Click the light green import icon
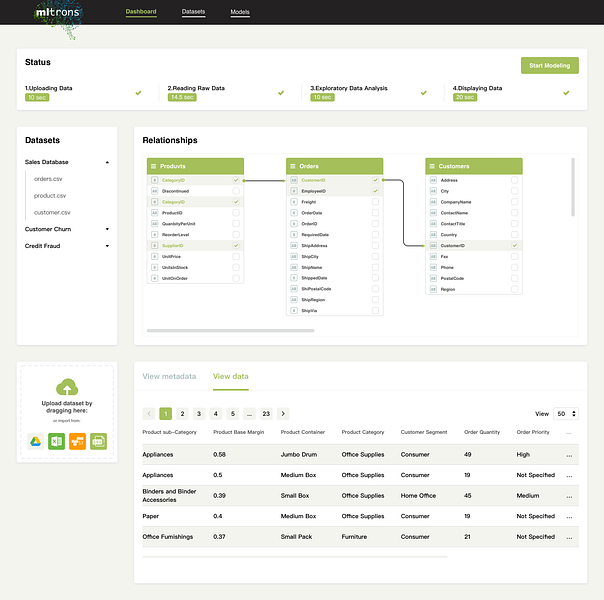 click(x=98, y=441)
